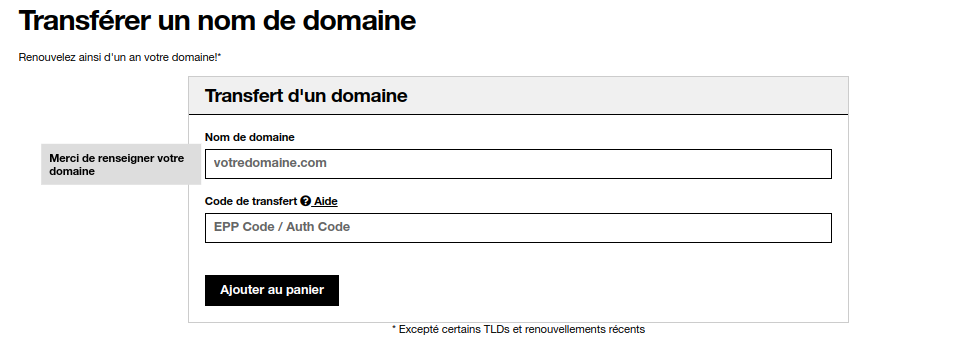Click the gray header bar of the transfer form
Viewport: 954px width, 361px height.
pyautogui.click(x=518, y=96)
